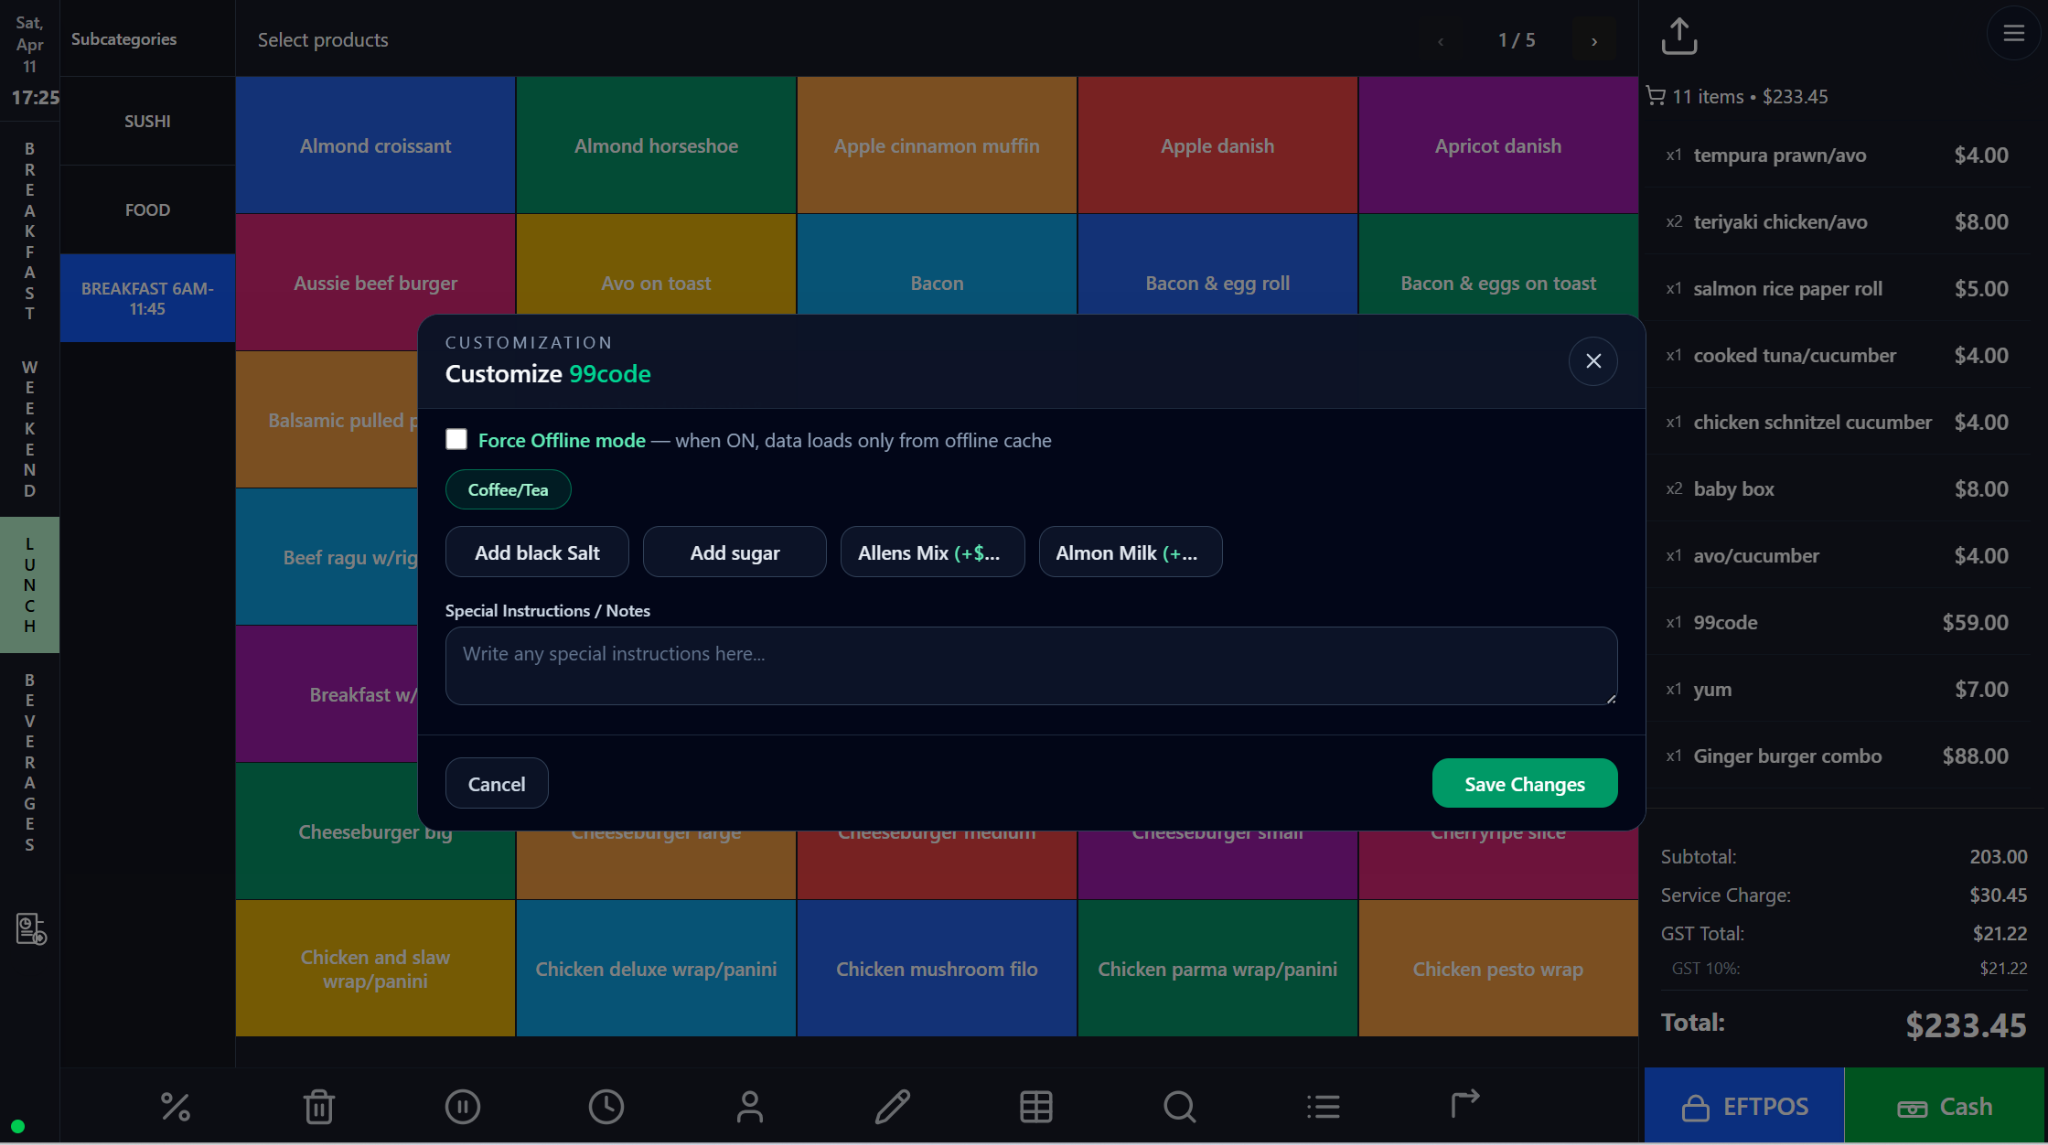Go to previous products page

[1440, 41]
